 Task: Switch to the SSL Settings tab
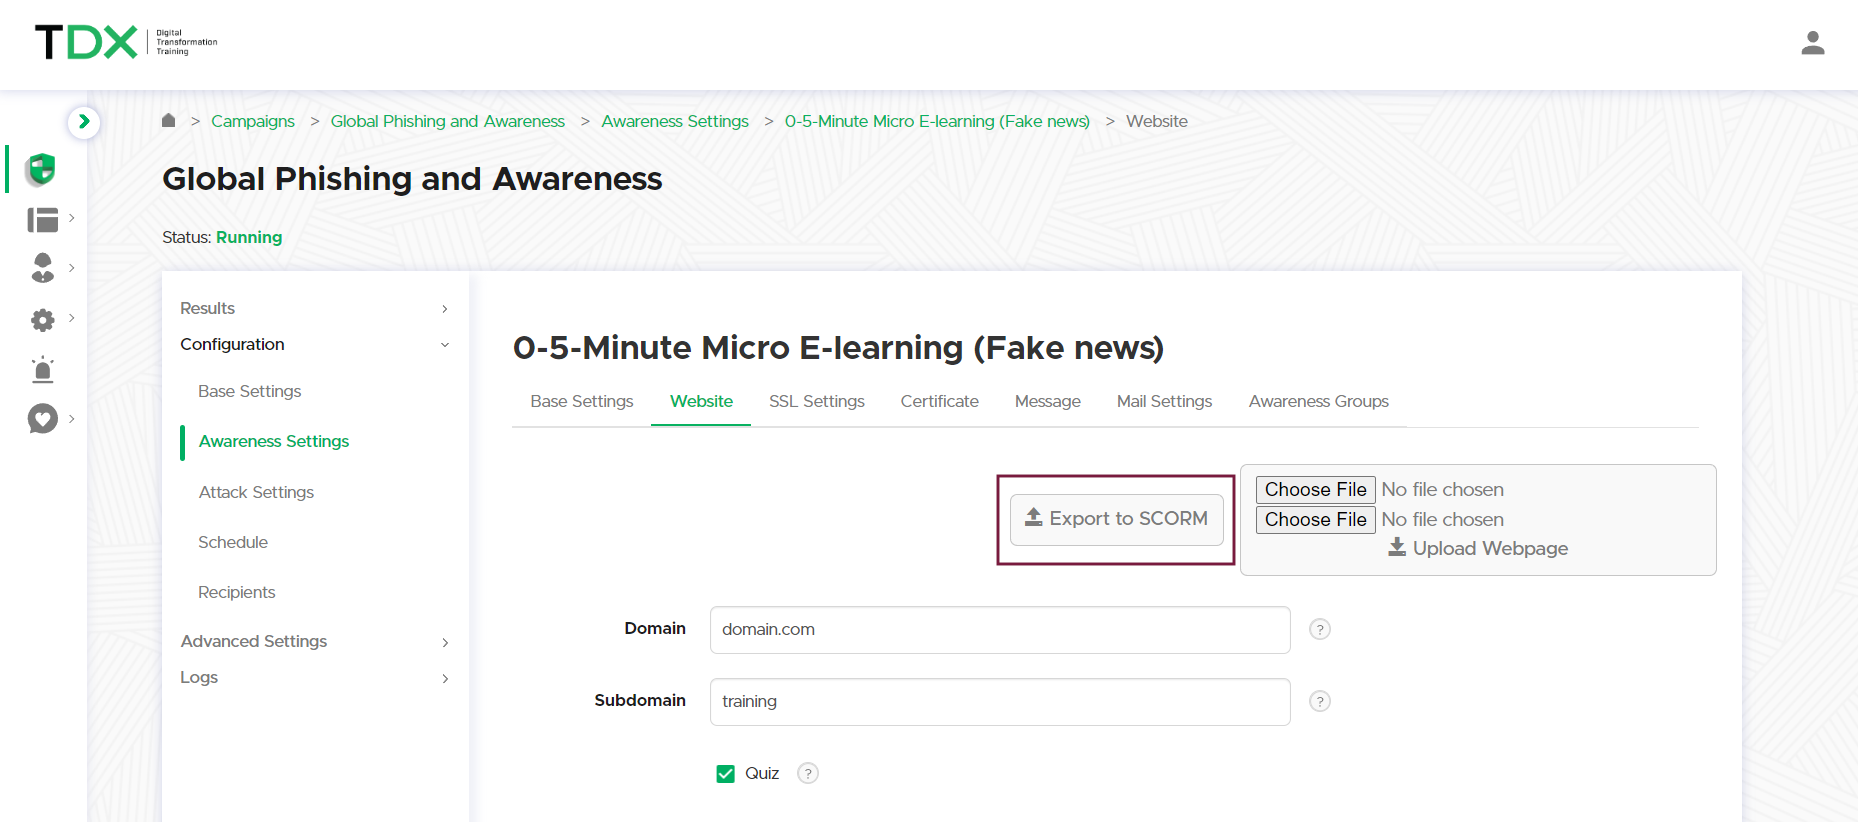point(816,401)
